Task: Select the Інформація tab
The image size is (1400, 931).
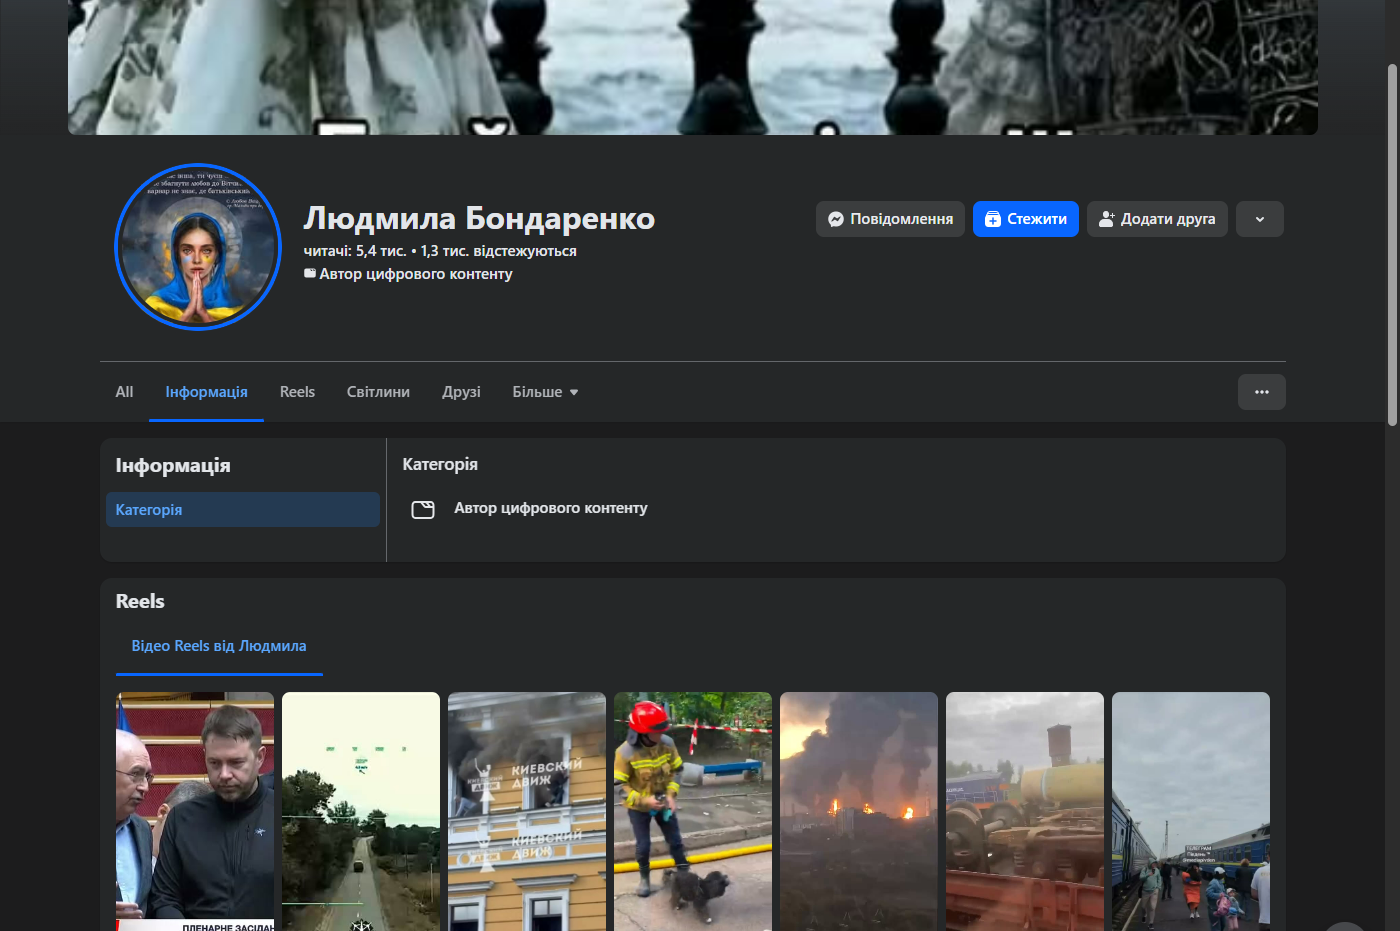Action: [207, 392]
